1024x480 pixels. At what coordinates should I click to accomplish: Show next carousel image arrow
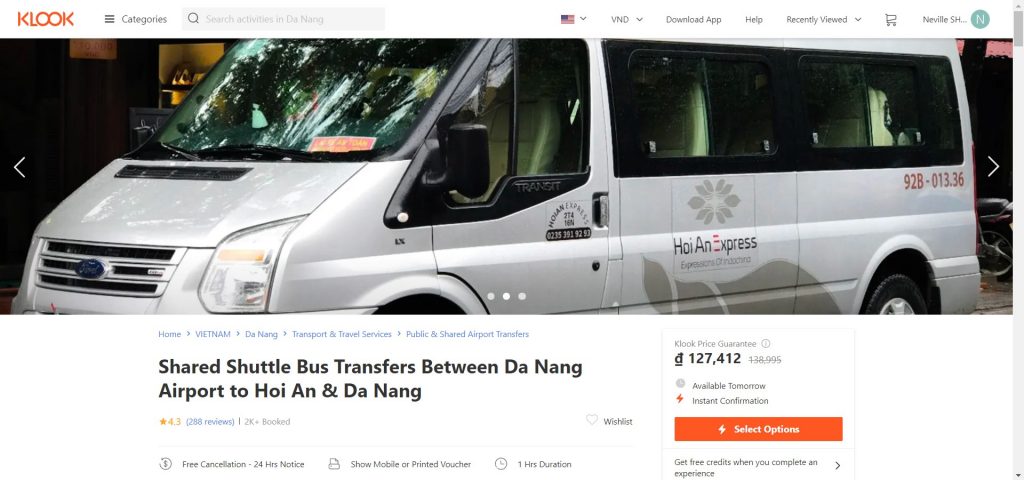[993, 167]
